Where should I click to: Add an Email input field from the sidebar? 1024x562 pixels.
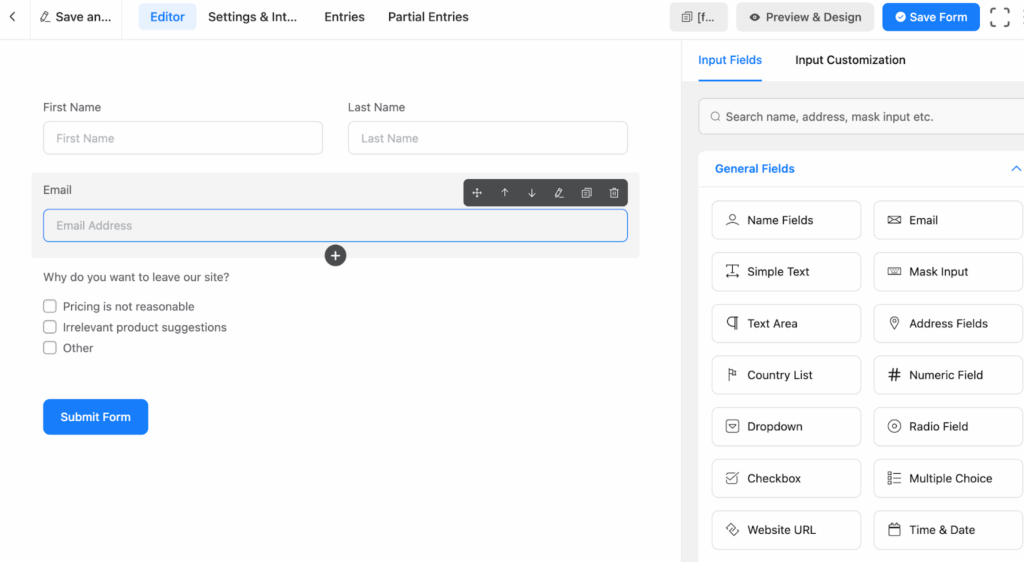[948, 220]
